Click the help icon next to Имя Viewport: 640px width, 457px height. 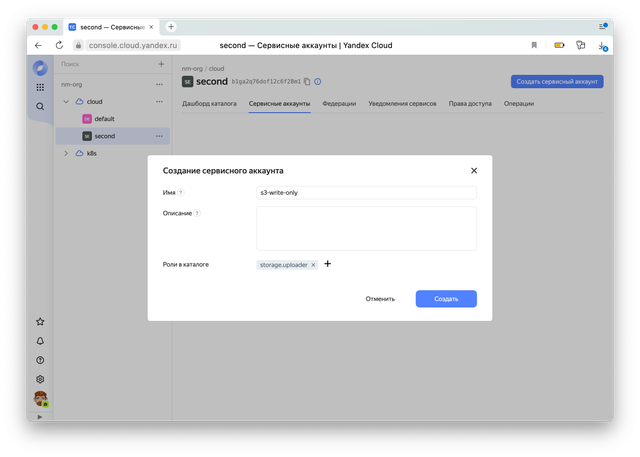tap(181, 192)
